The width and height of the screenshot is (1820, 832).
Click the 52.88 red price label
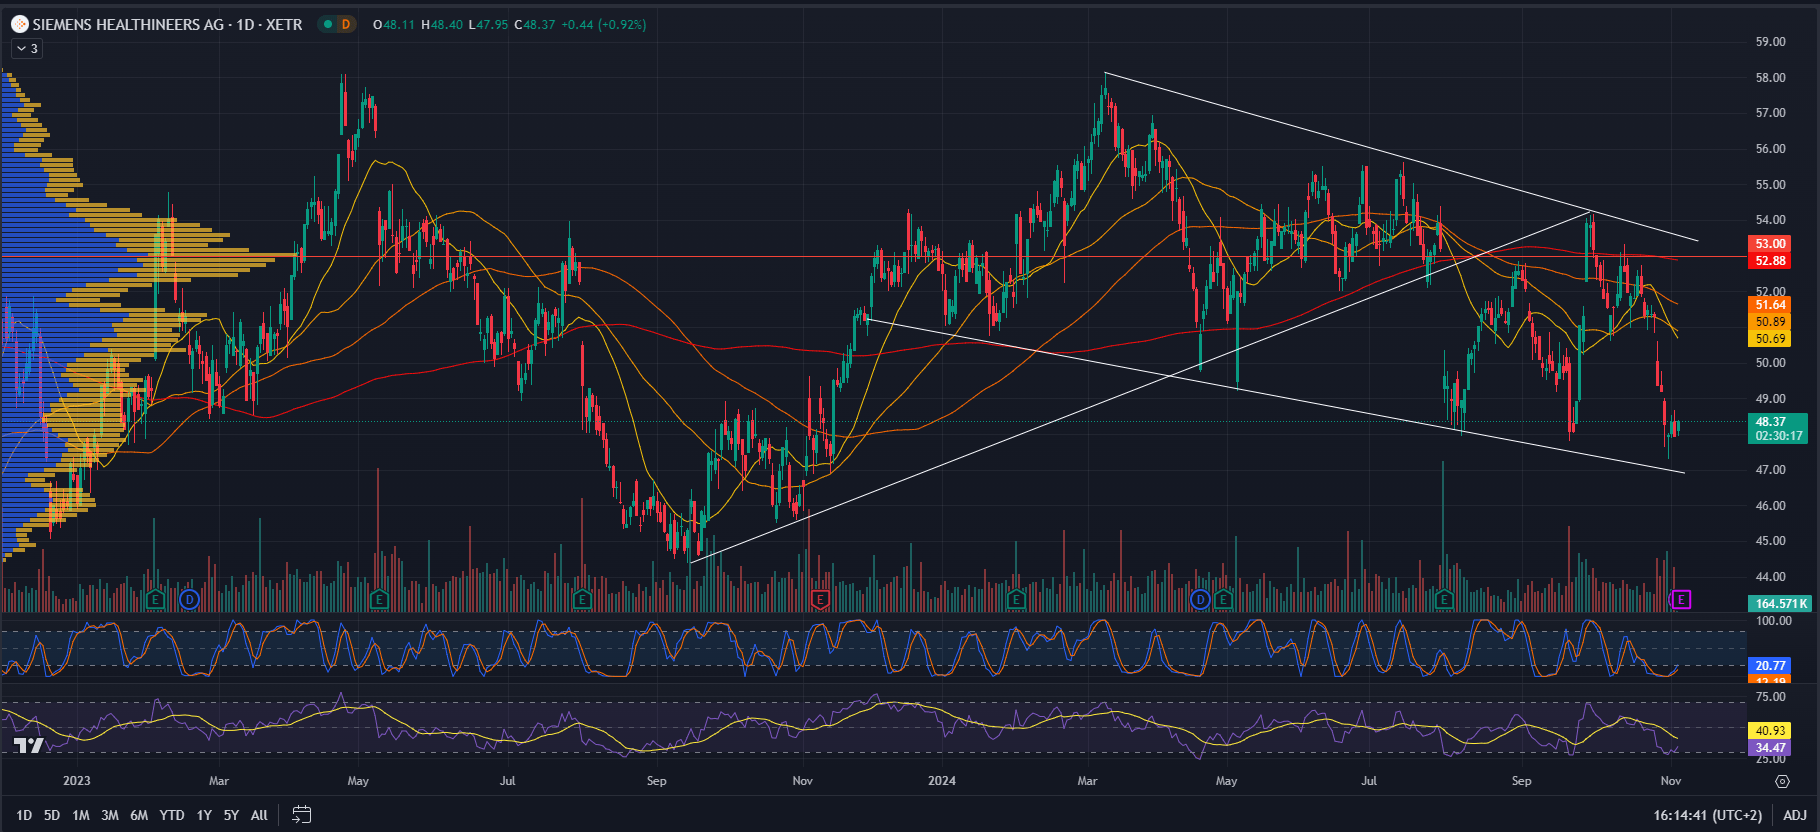(x=1770, y=261)
